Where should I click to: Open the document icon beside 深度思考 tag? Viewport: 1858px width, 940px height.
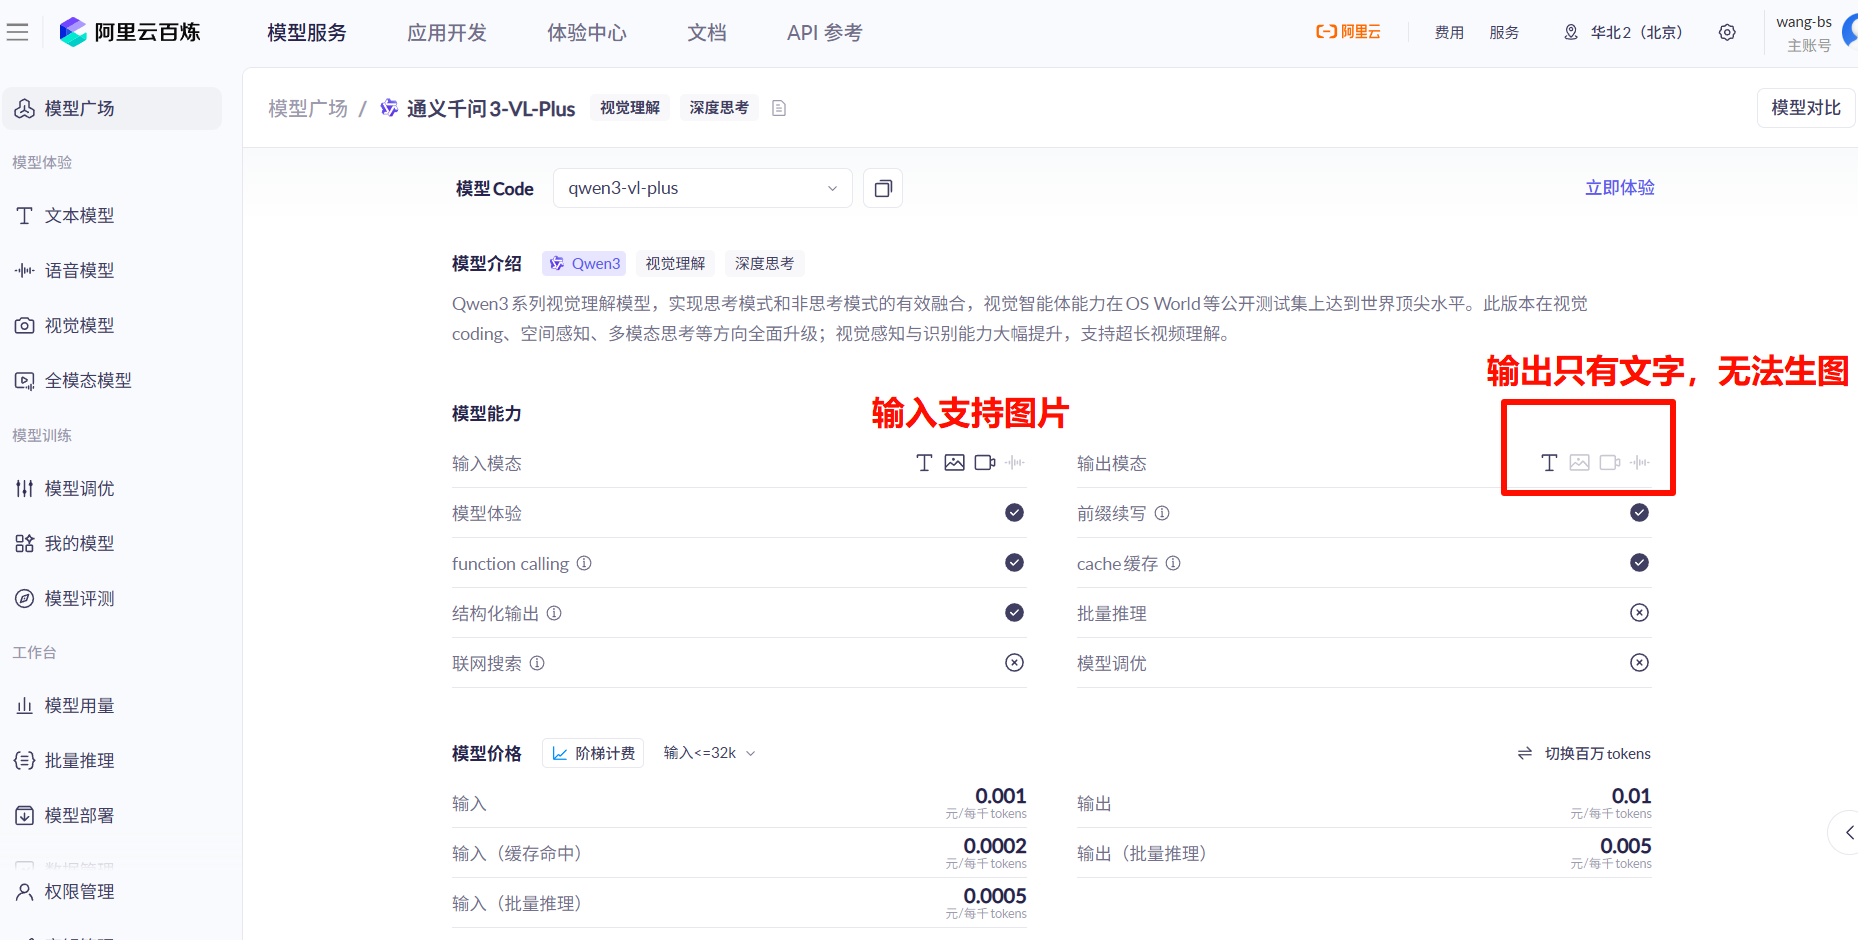(779, 108)
